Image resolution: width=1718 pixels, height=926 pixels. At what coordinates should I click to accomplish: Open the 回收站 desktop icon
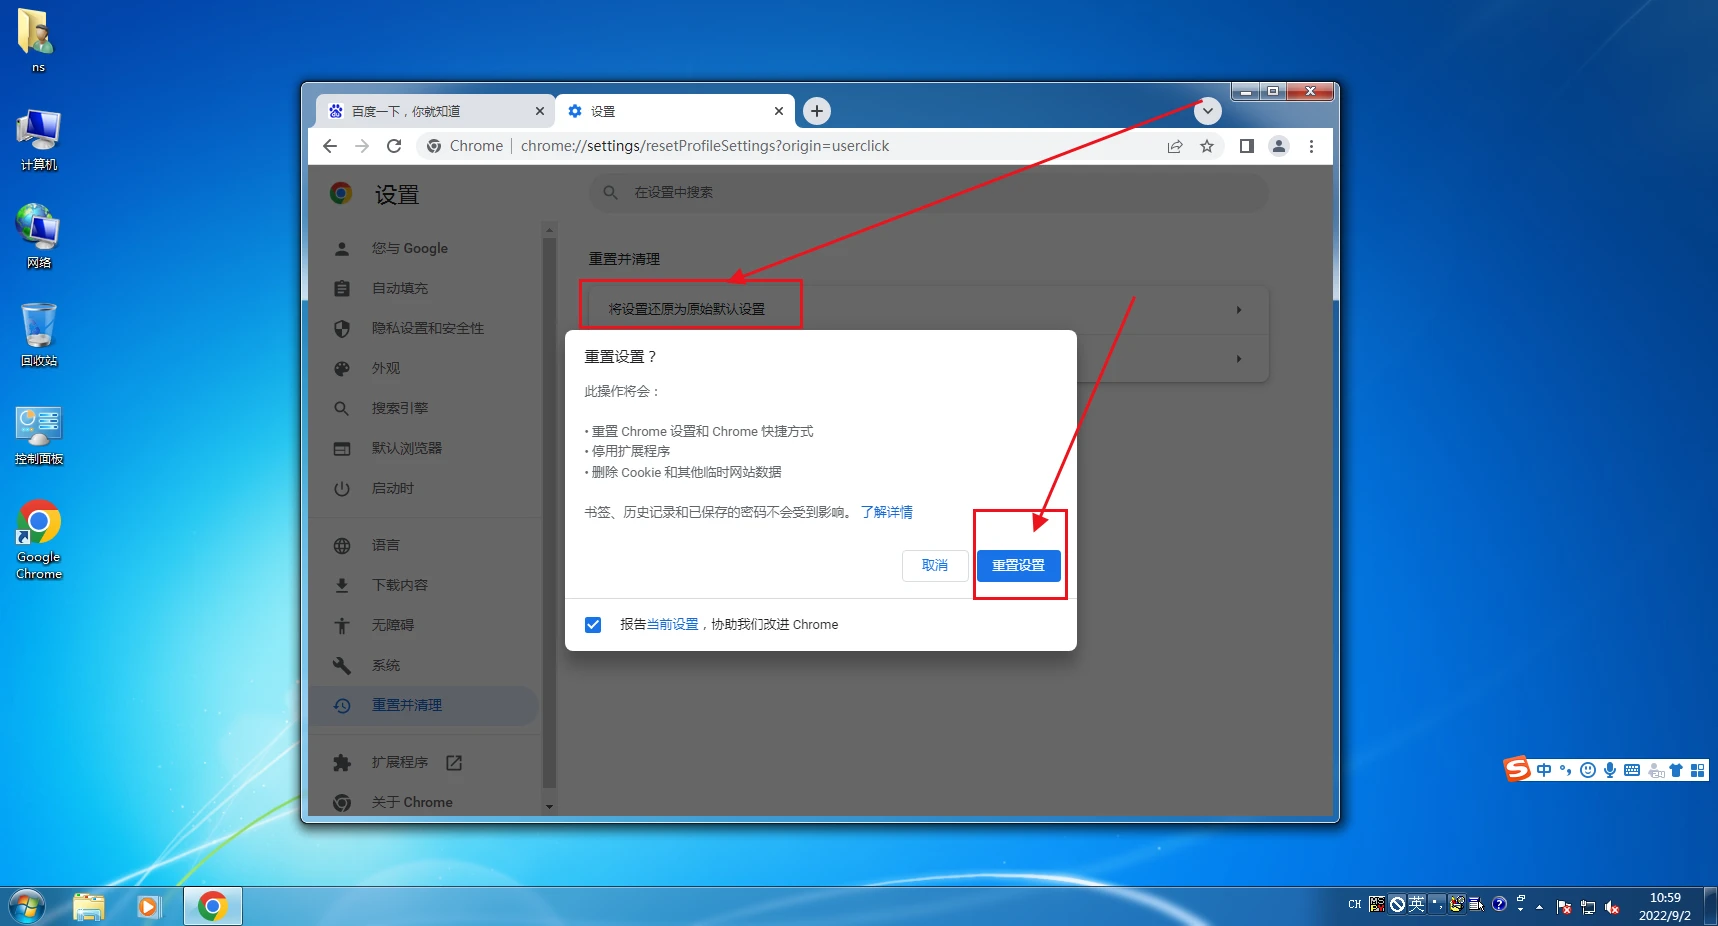point(38,335)
